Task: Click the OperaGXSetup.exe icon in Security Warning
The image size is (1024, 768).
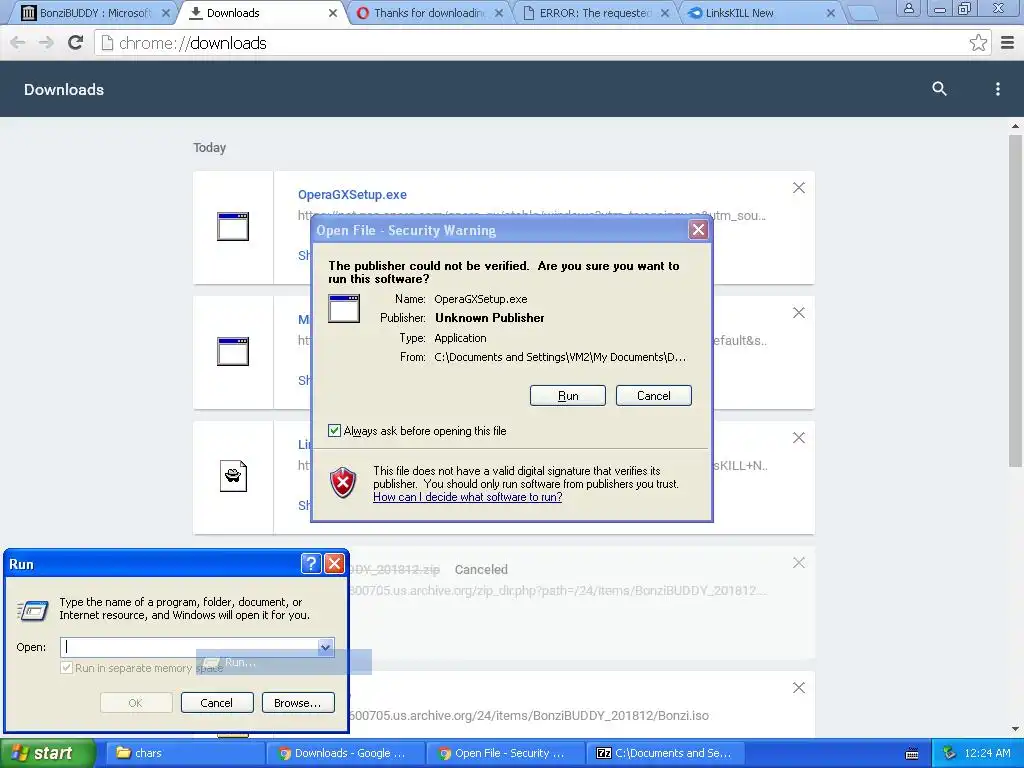Action: click(x=344, y=308)
